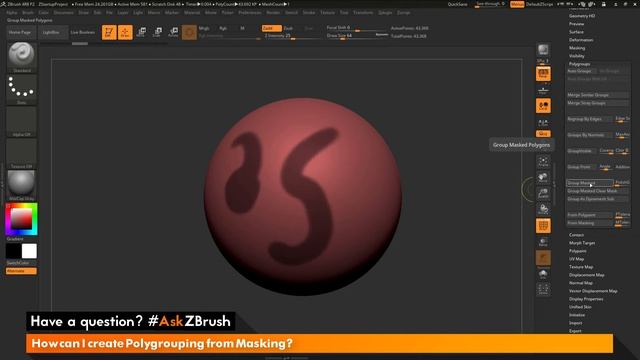The image size is (640, 360).
Task: Open the Texture Off selector
Action: (x=22, y=153)
